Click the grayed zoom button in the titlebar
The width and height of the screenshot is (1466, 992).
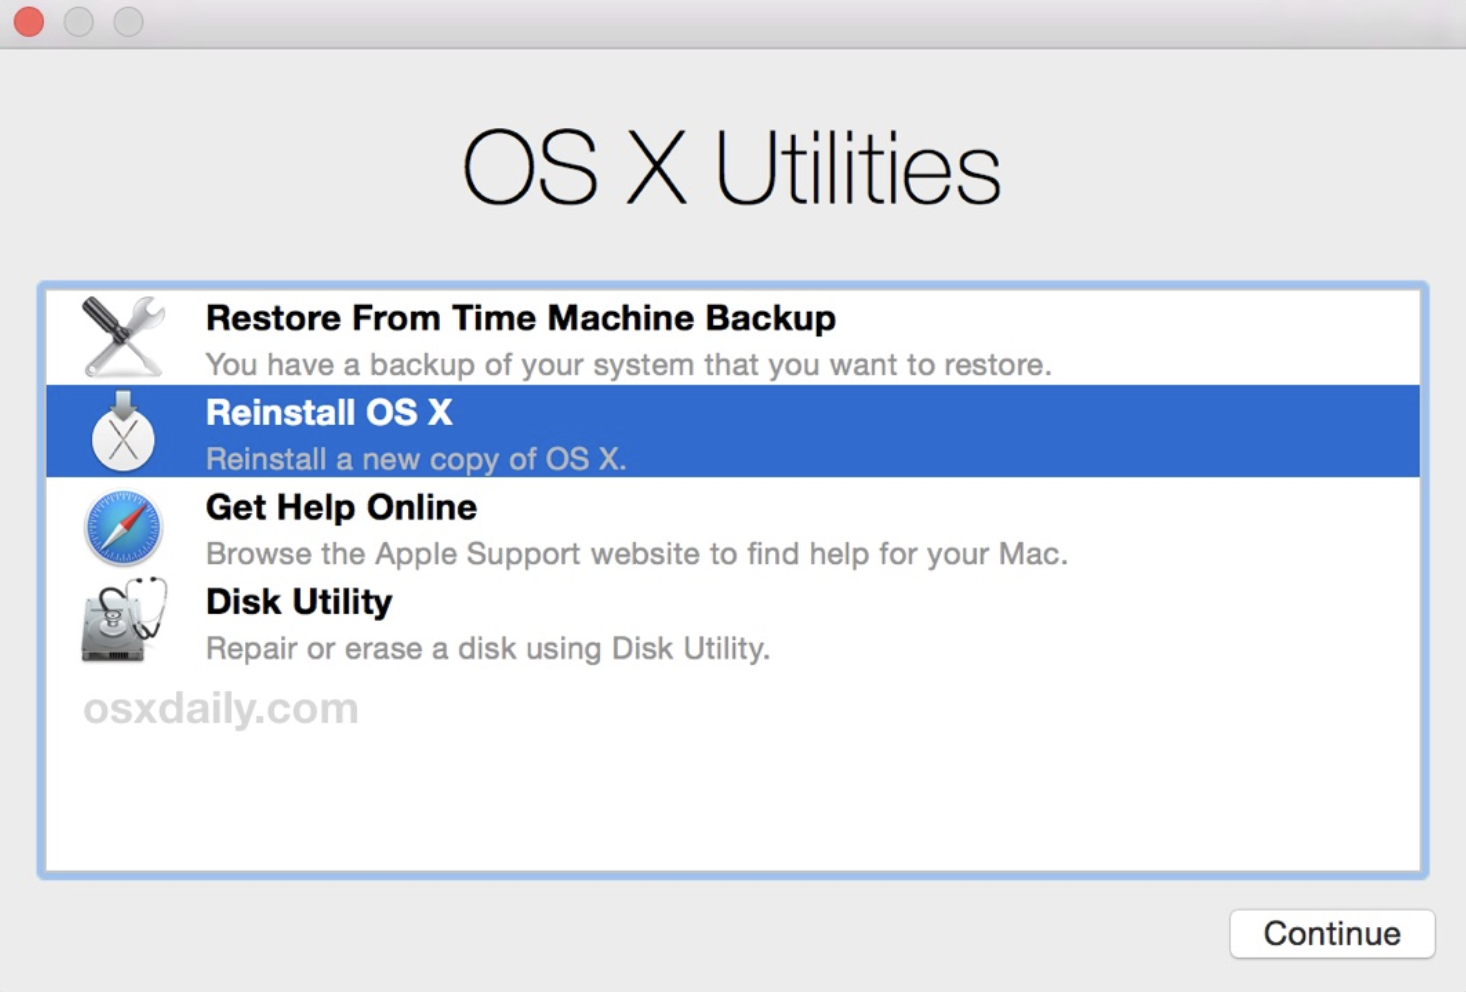(127, 21)
